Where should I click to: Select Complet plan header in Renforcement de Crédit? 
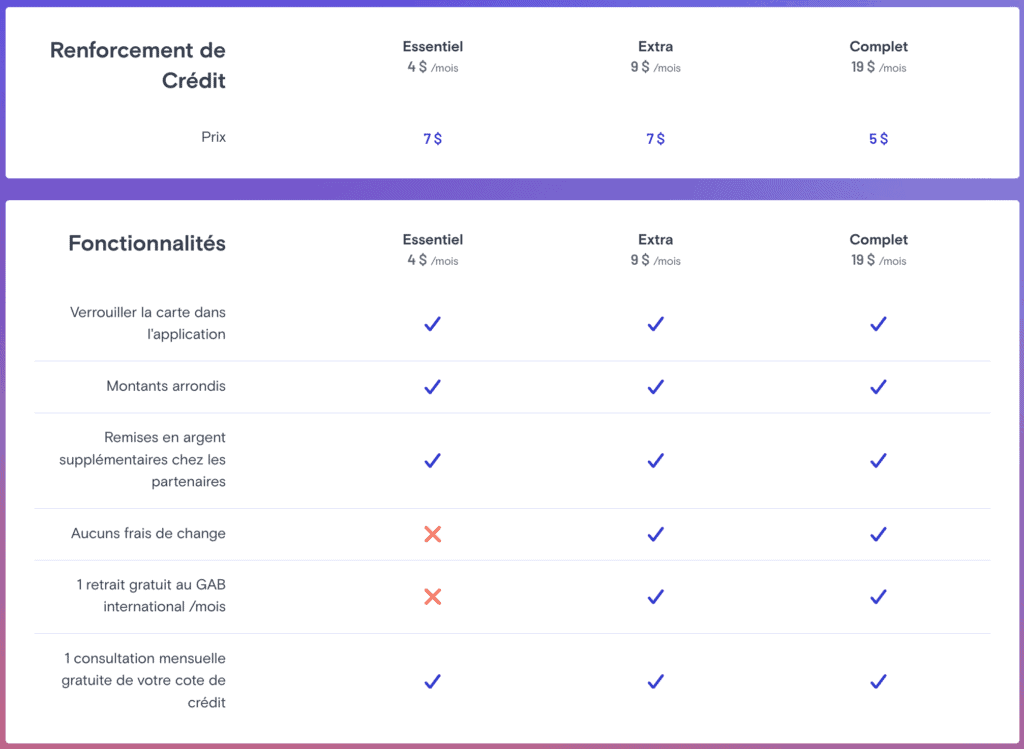coord(878,47)
